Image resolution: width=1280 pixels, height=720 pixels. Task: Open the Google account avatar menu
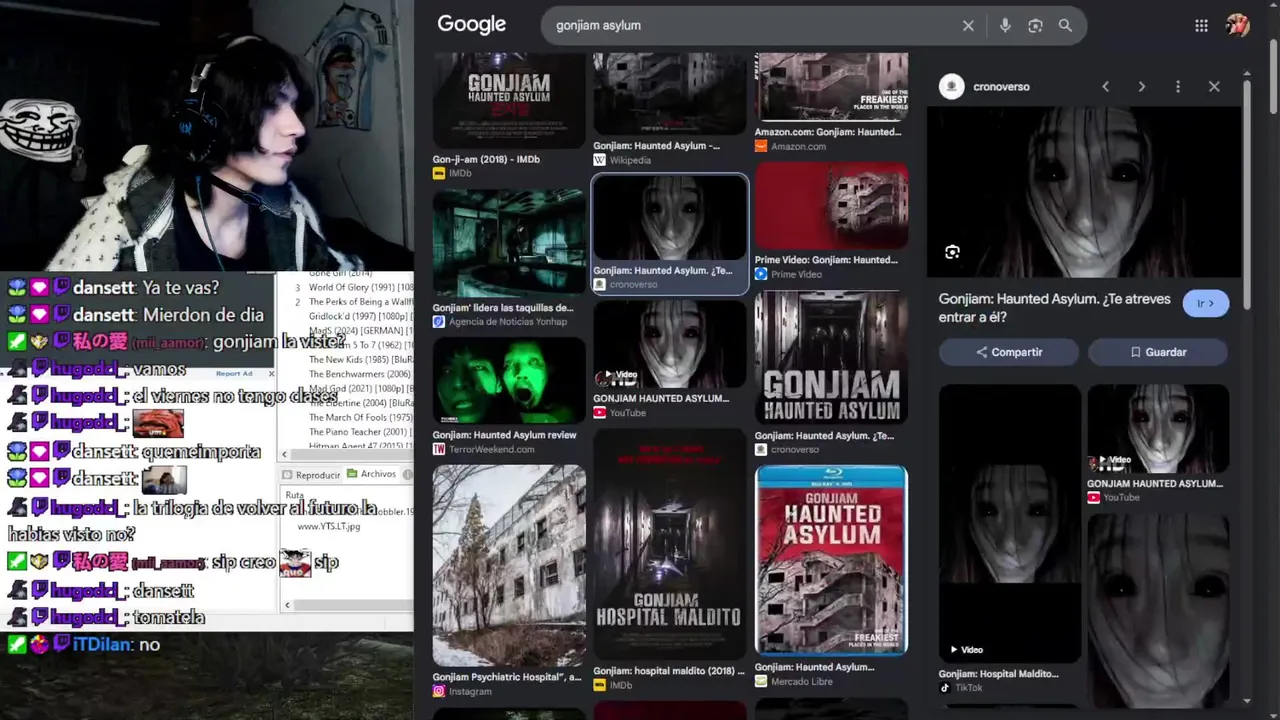pos(1237,26)
